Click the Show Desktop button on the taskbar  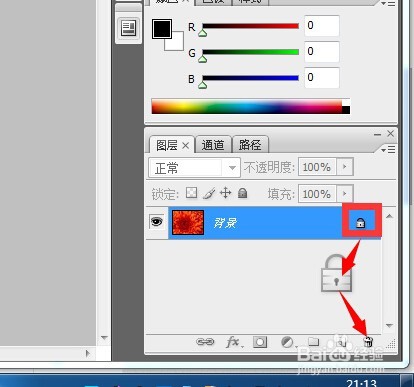406,380
